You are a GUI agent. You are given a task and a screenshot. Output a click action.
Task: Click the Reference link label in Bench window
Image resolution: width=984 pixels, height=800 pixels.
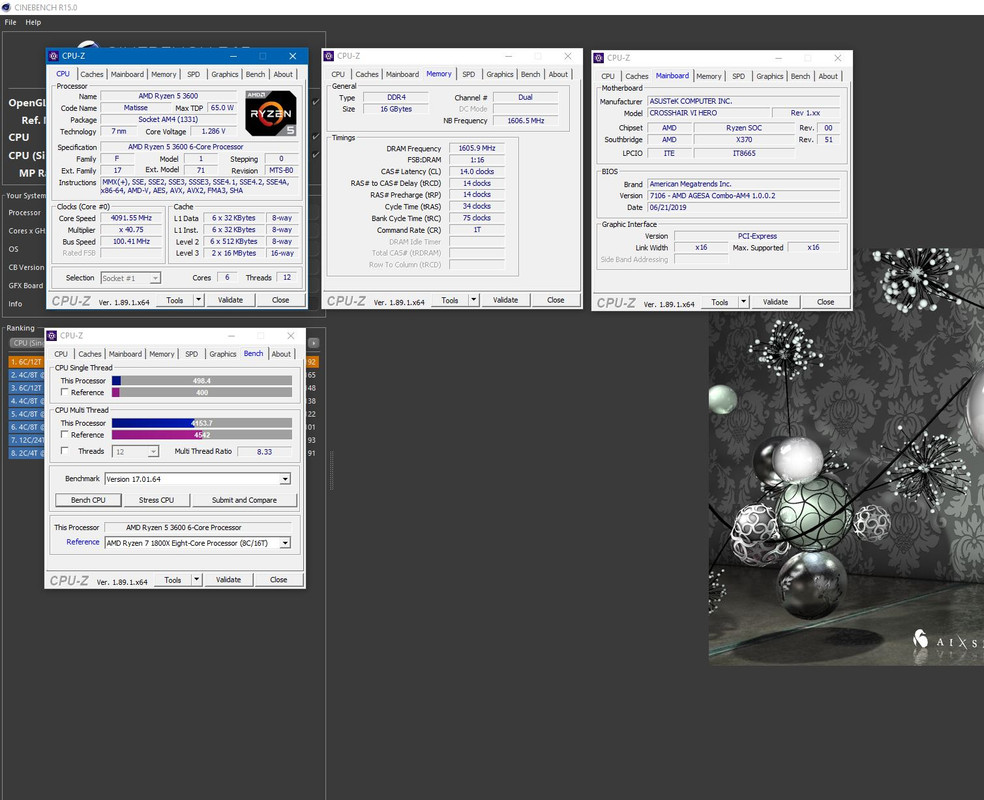[83, 542]
